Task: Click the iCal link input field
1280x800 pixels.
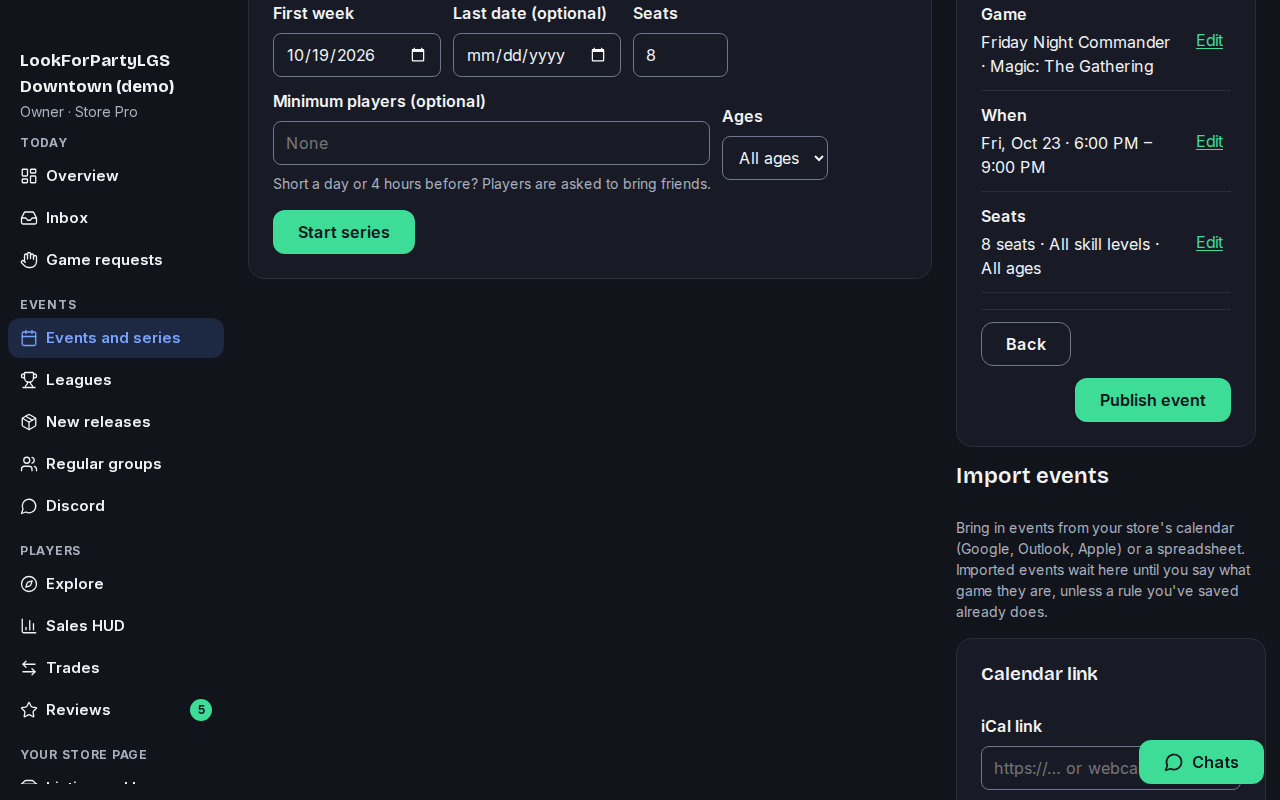Action: click(1111, 768)
